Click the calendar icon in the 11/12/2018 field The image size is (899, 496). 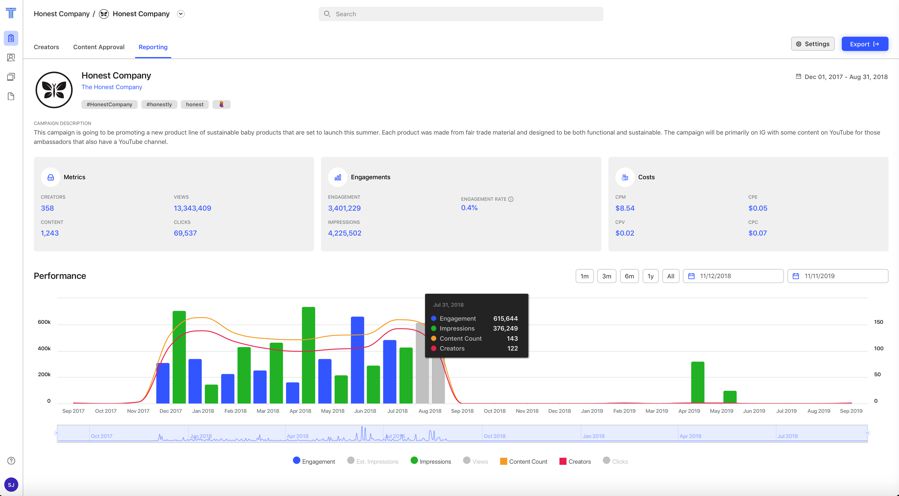pos(691,276)
